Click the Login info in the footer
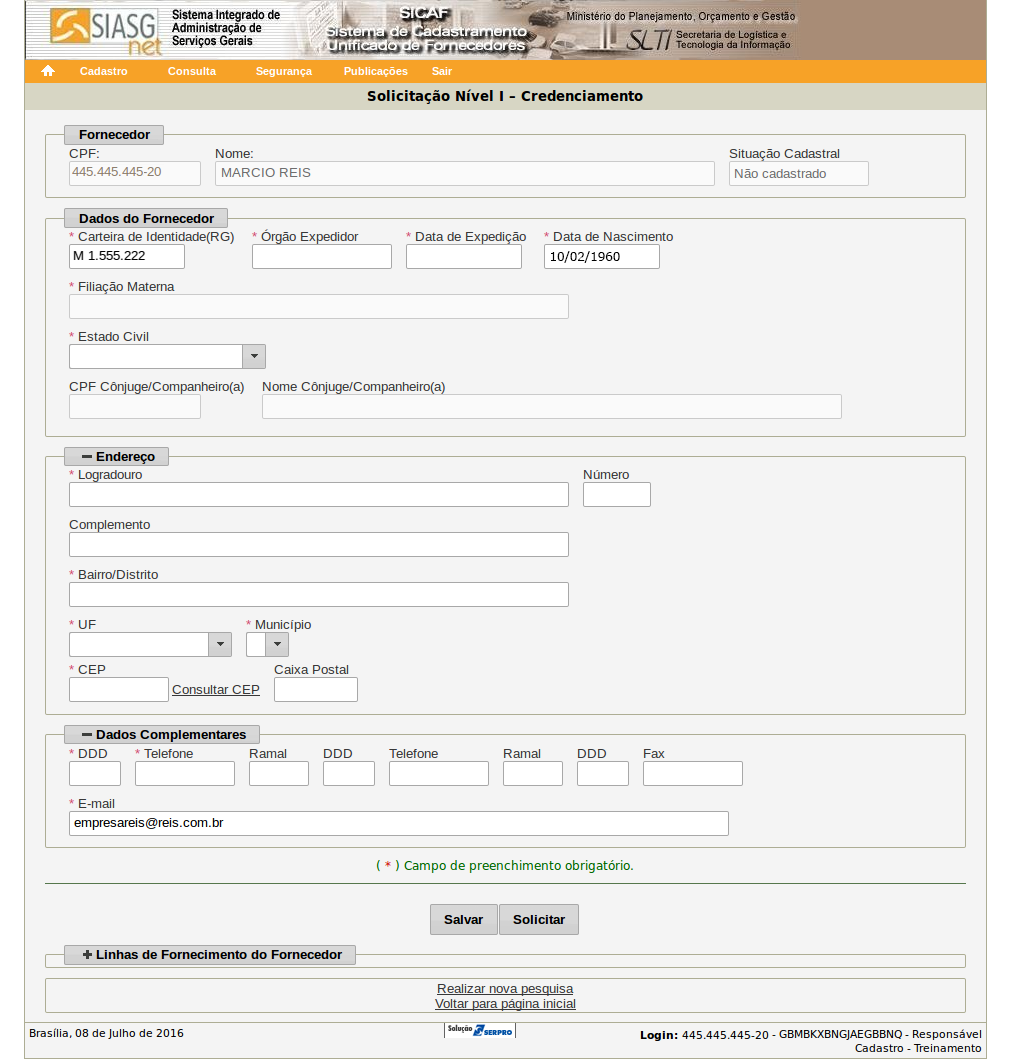The height and width of the screenshot is (1059, 1011). pos(810,1041)
